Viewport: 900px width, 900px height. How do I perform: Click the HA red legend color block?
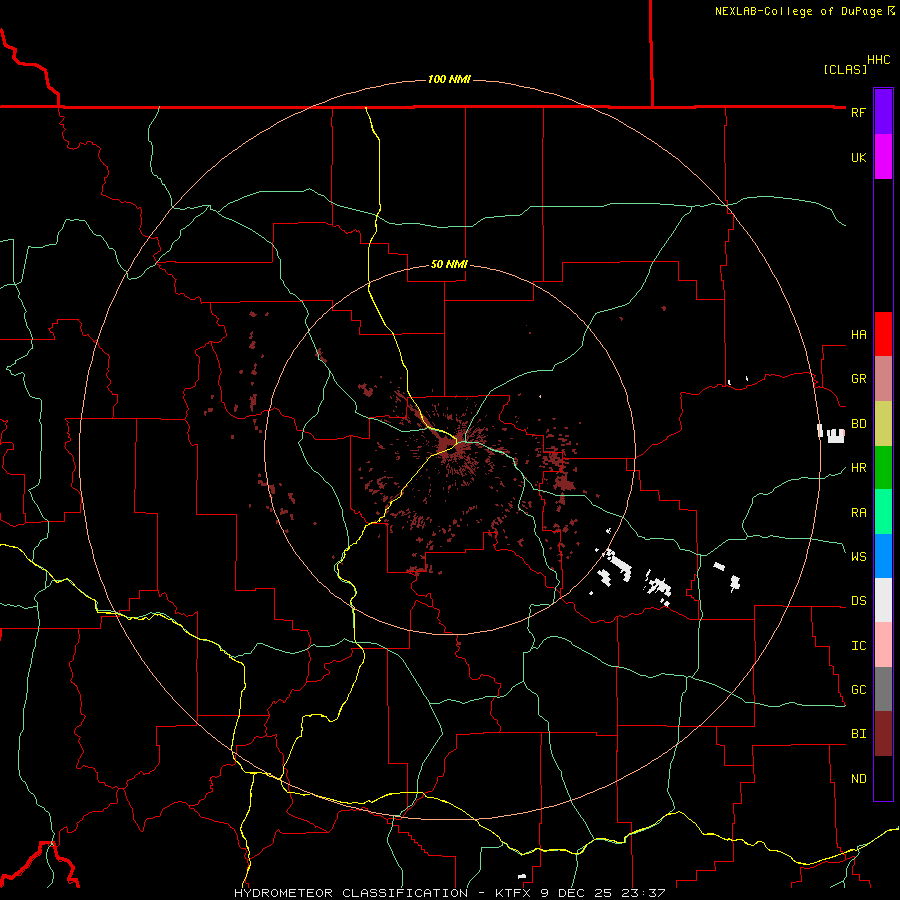883,334
